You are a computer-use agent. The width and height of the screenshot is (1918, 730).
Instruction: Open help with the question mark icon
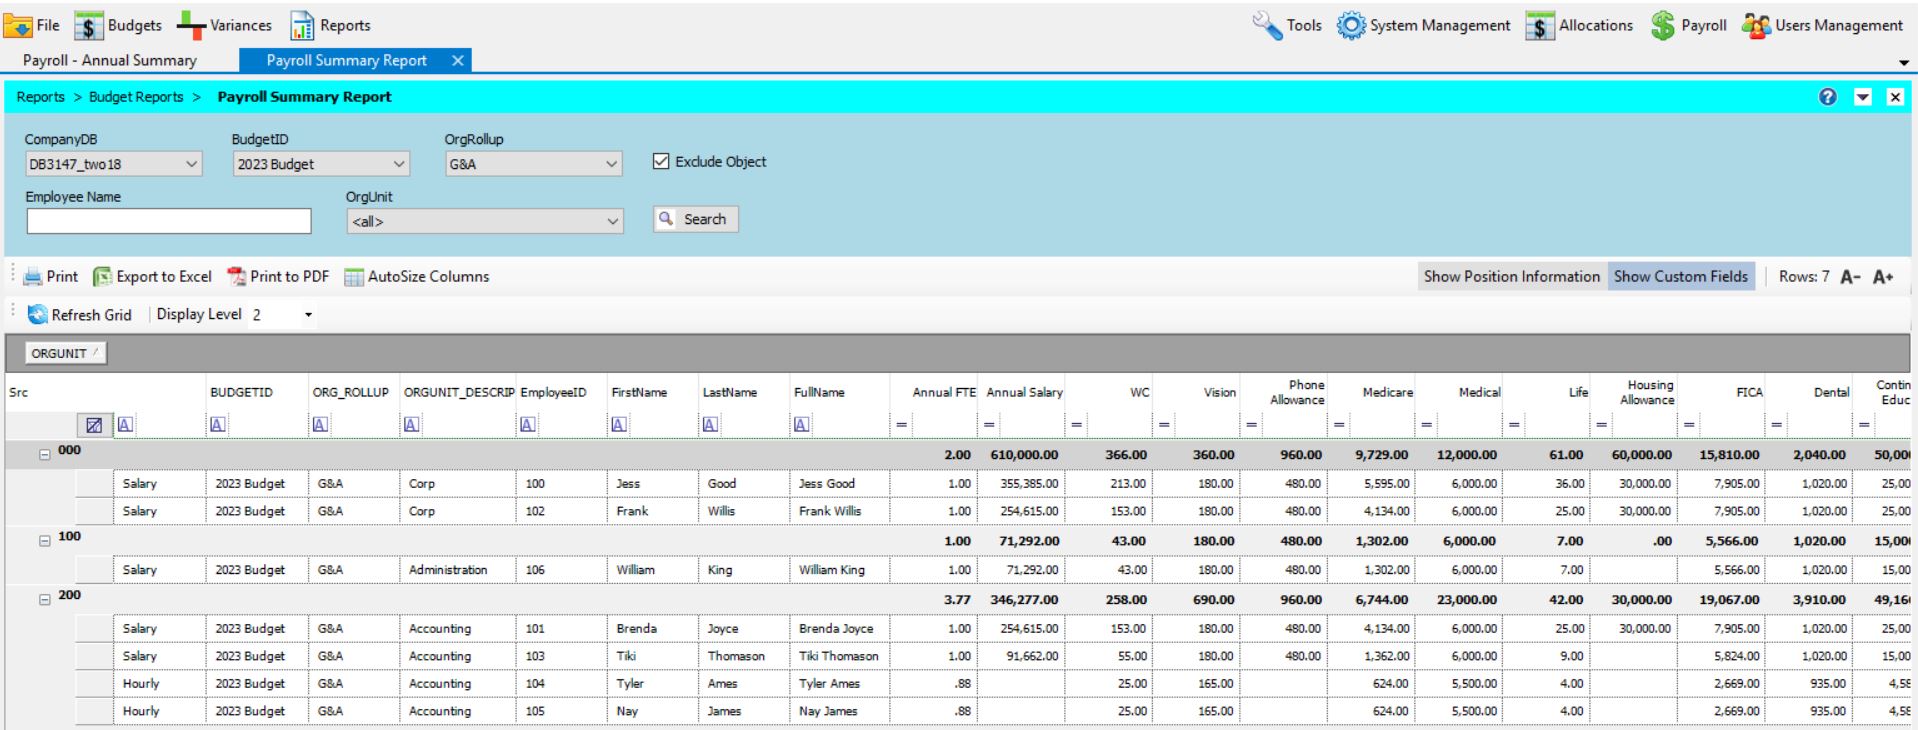coord(1828,97)
